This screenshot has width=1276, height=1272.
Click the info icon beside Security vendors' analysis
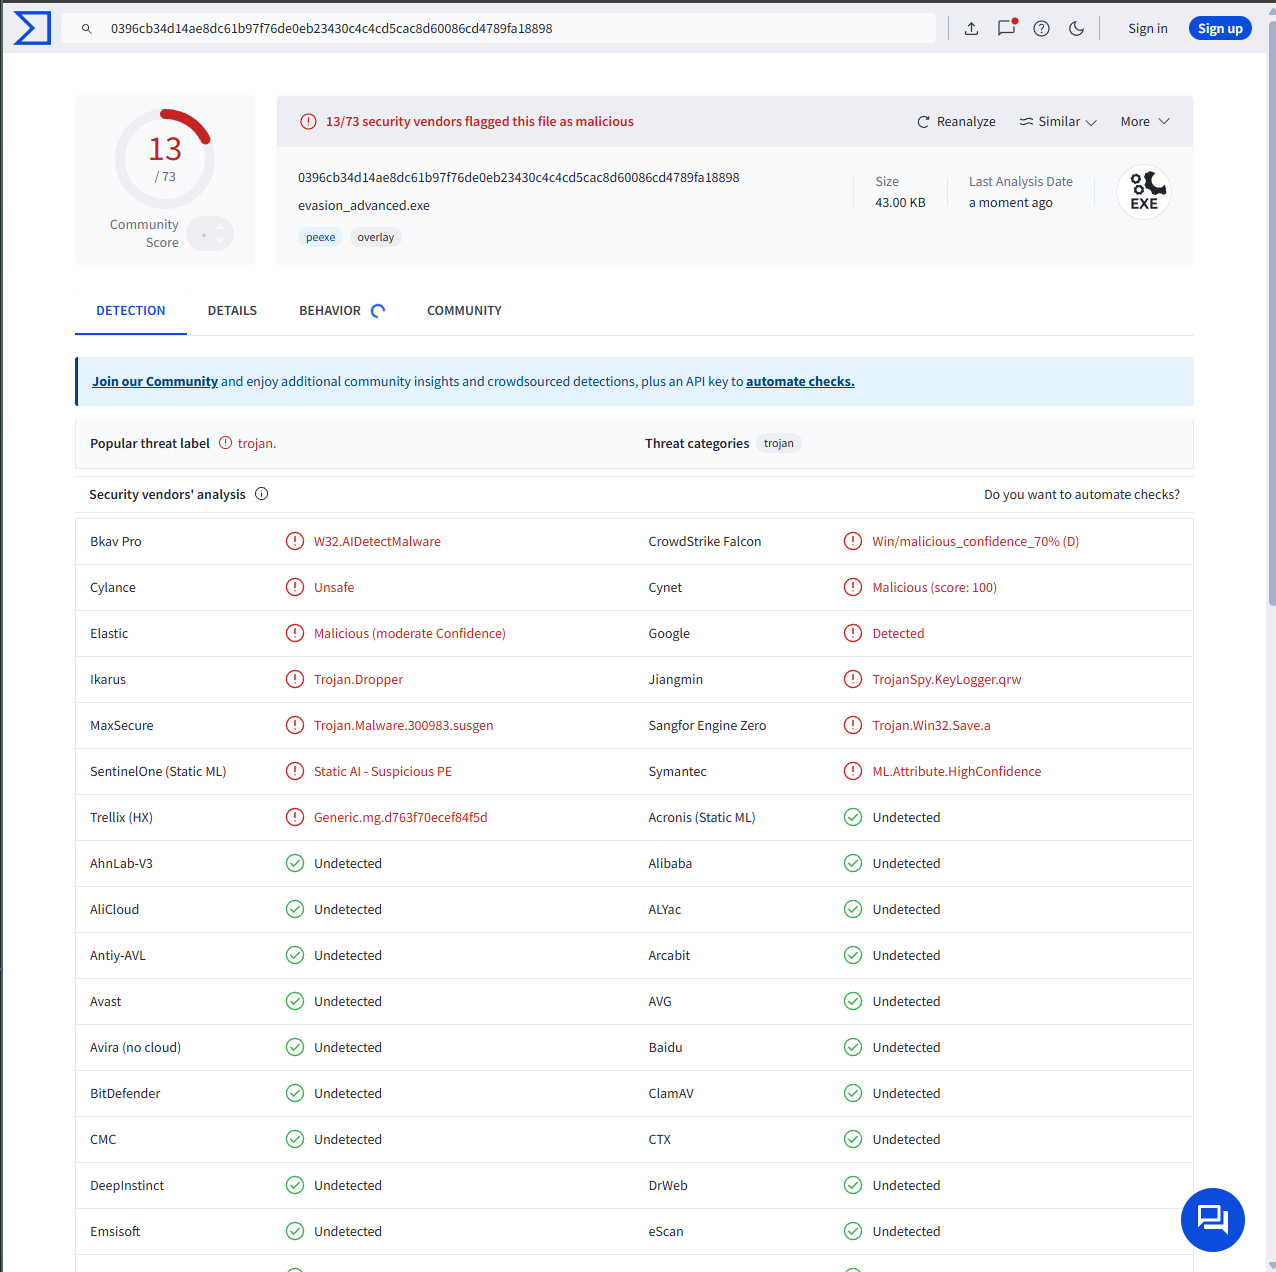click(261, 494)
